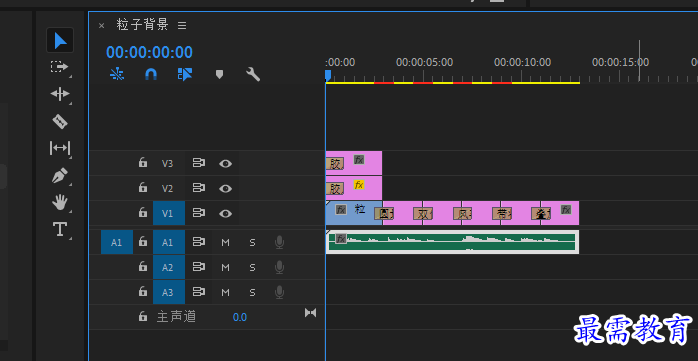Select the Hand tool

point(60,203)
